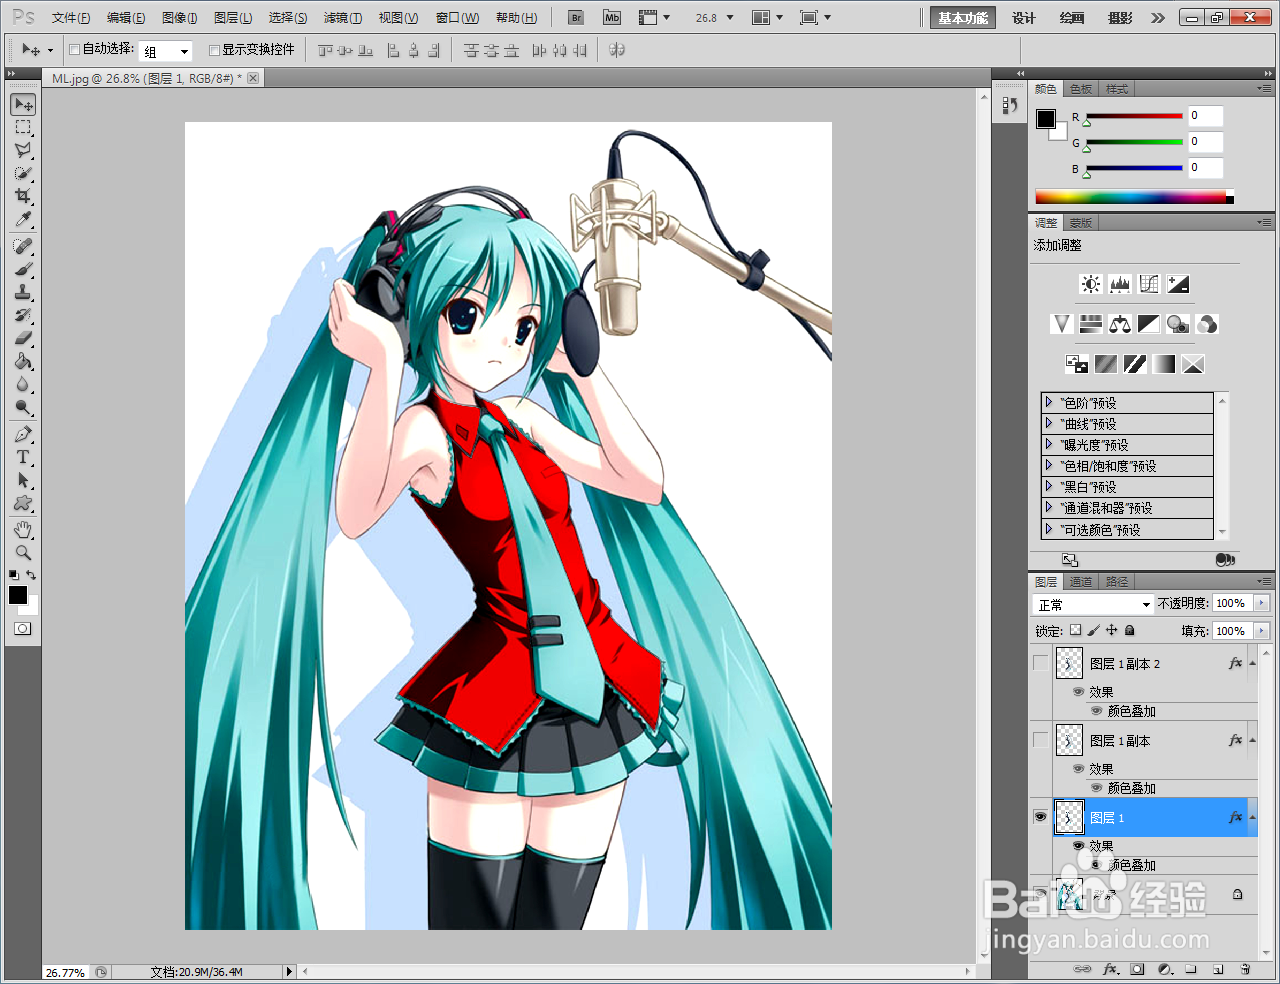
Task: Open the 图像(I) menu
Action: 180,18
